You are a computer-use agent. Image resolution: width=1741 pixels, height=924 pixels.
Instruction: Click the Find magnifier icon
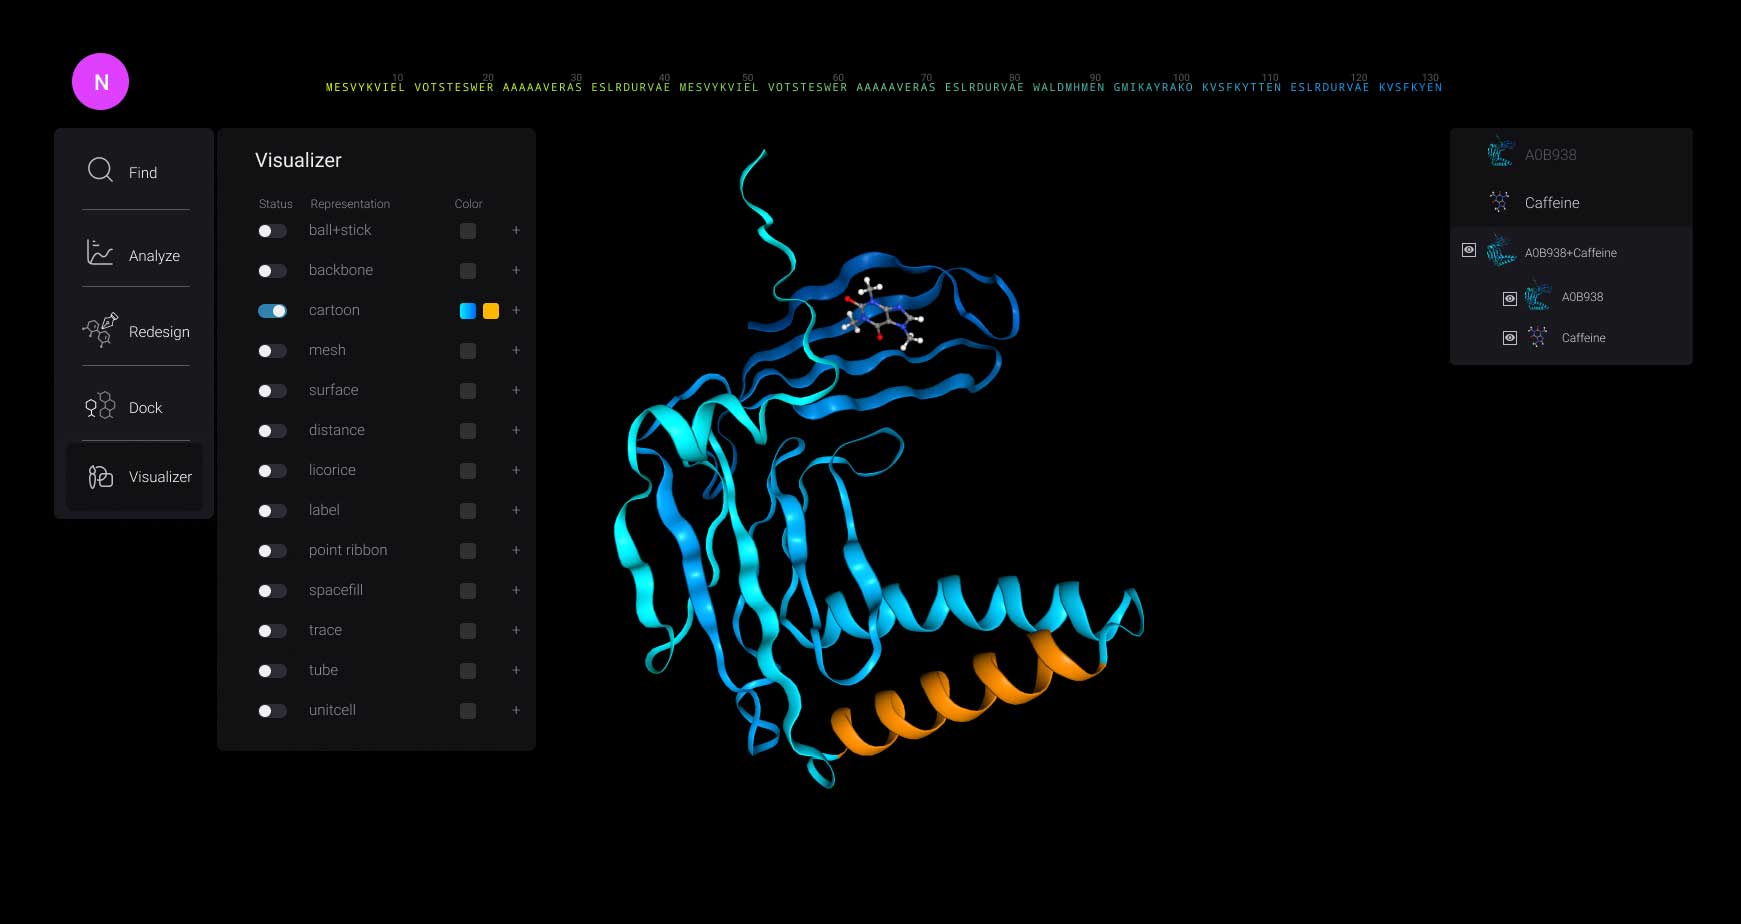pyautogui.click(x=100, y=171)
